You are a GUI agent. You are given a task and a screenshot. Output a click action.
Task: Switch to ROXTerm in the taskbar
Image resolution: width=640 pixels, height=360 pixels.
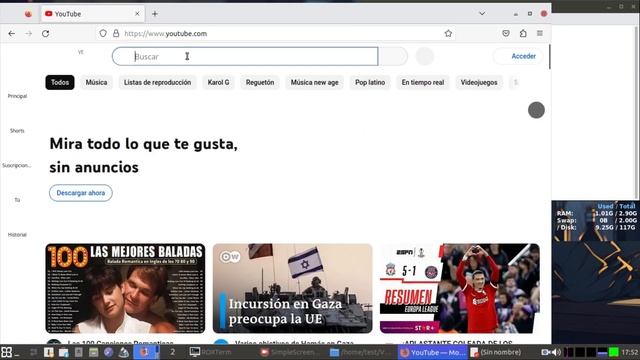(x=211, y=352)
